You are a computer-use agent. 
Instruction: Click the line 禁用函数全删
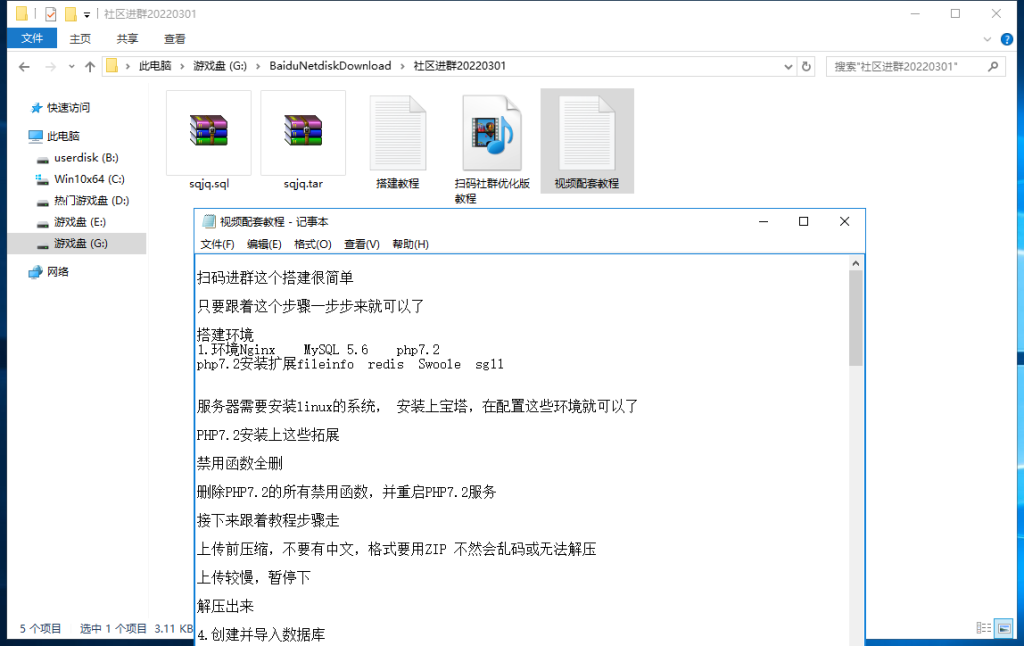coord(240,463)
